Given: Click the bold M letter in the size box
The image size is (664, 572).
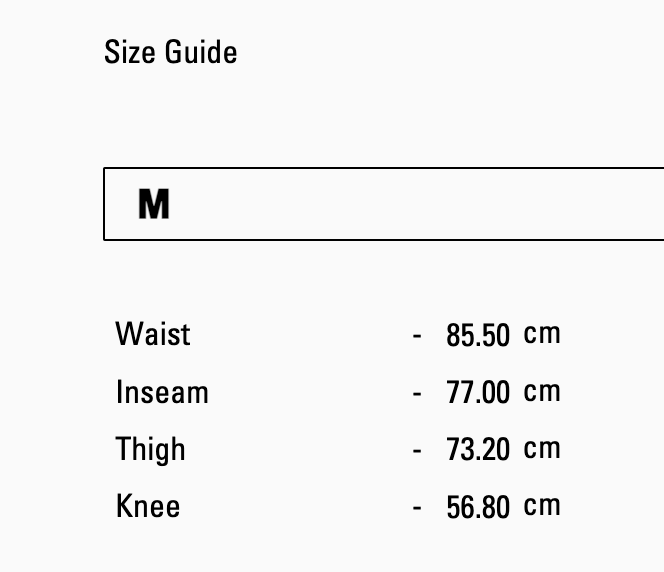Looking at the screenshot, I should 154,204.
